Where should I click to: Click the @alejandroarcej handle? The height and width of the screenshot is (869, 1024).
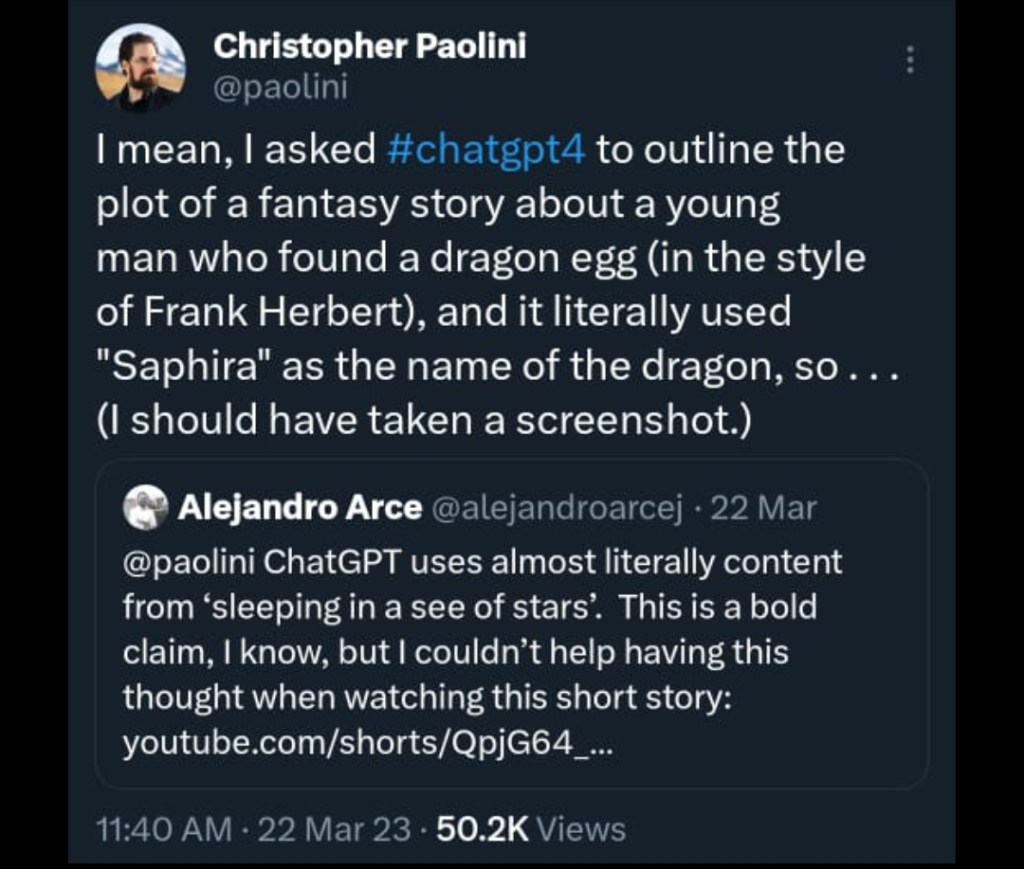coord(557,509)
